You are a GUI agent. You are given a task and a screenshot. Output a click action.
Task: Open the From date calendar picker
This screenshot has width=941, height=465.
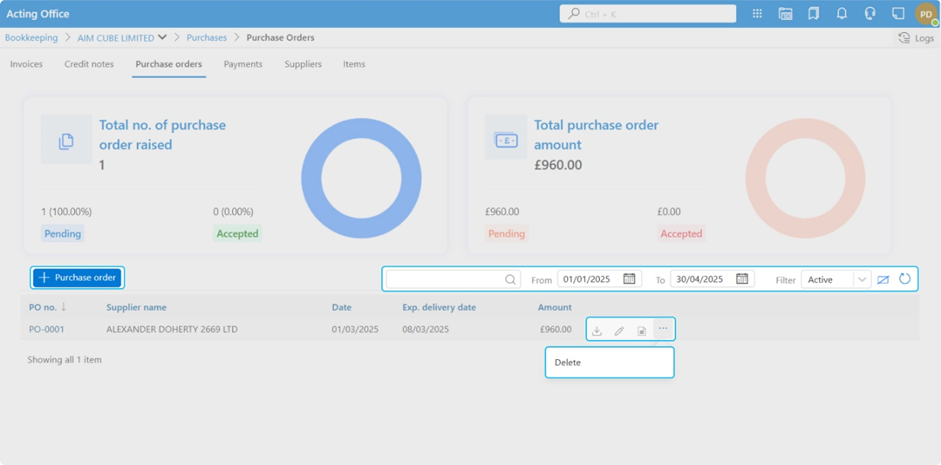click(x=629, y=279)
